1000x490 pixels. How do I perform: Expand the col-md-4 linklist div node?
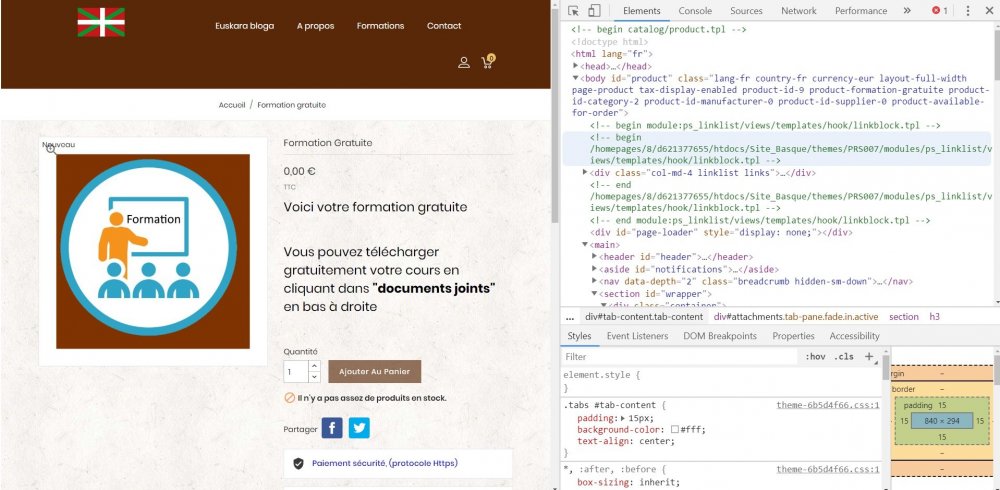(585, 172)
